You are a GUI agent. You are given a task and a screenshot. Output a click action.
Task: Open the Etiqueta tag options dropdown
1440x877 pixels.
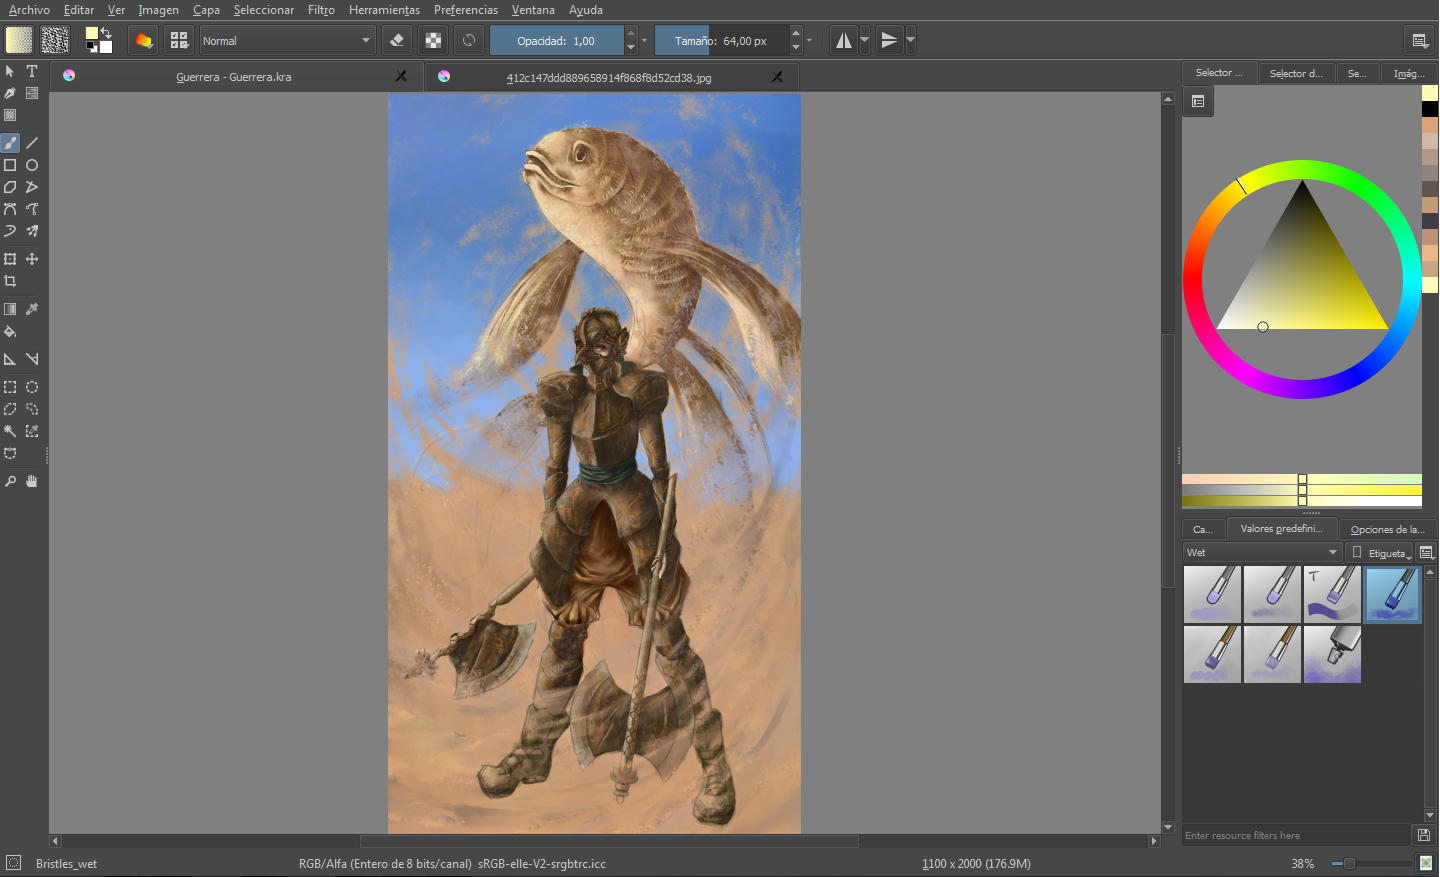[1380, 553]
